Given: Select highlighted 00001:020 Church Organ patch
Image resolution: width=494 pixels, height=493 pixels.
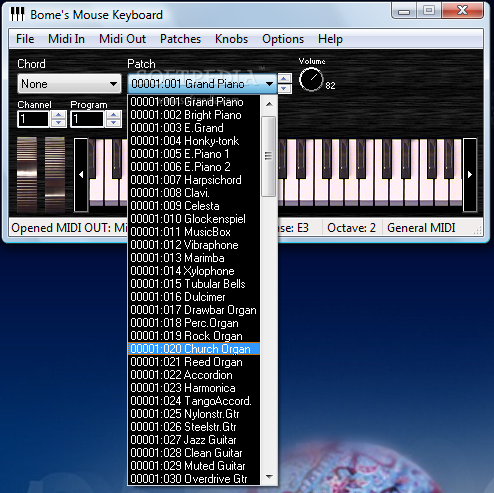Looking at the screenshot, I should [x=194, y=349].
